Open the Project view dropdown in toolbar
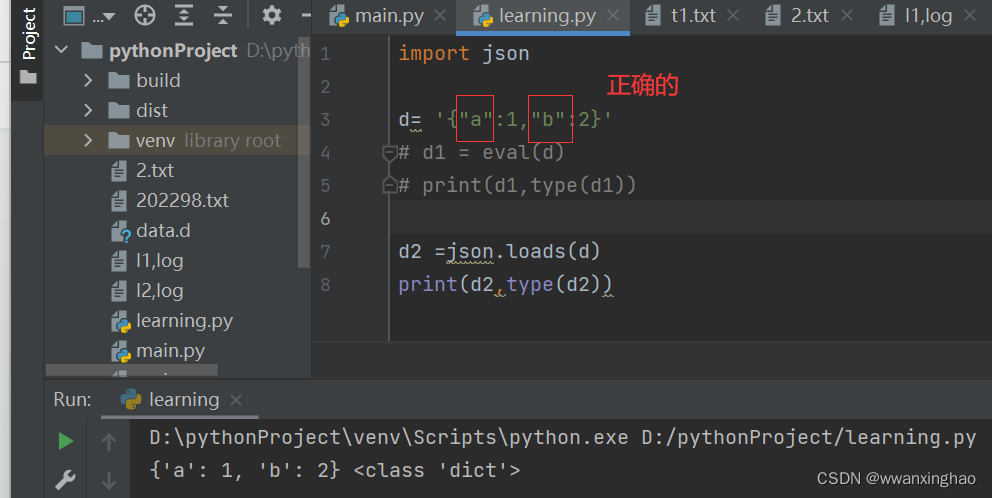This screenshot has height=498, width=992. 89,16
